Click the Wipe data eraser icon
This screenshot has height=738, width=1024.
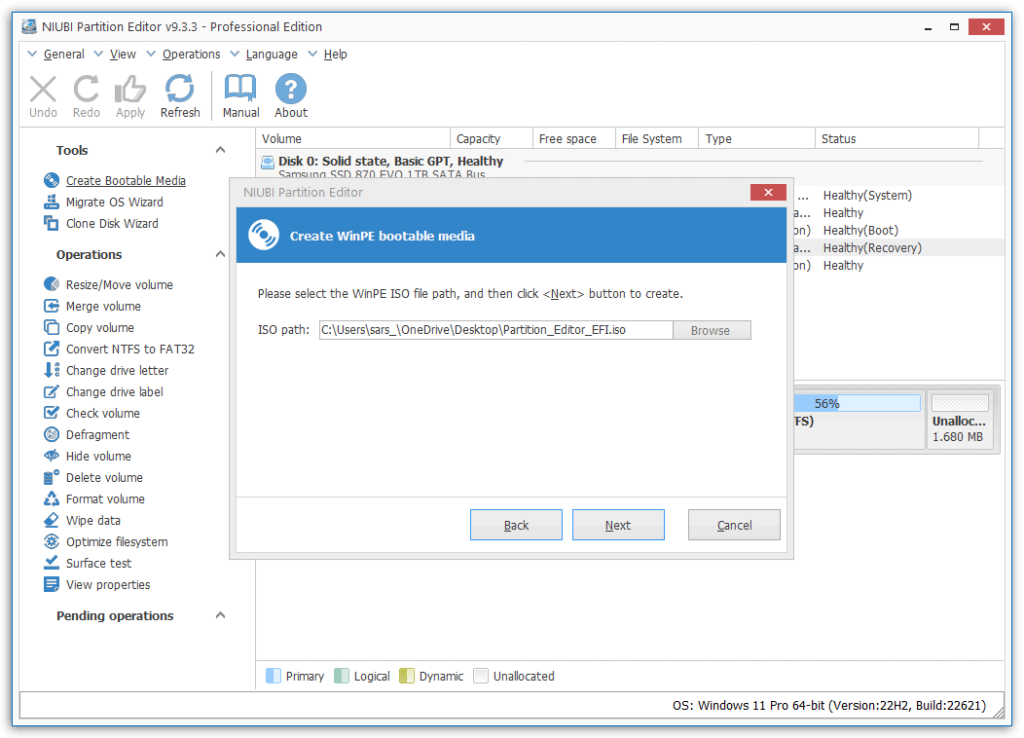click(x=52, y=521)
